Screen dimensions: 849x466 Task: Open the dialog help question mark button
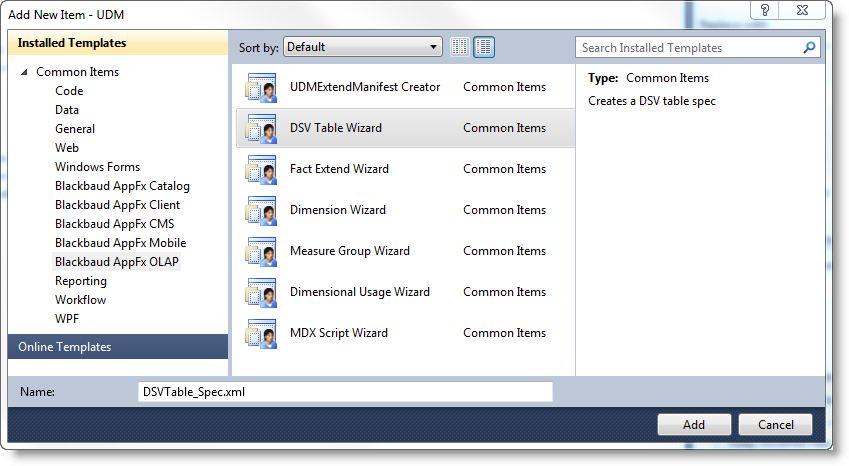[x=765, y=10]
